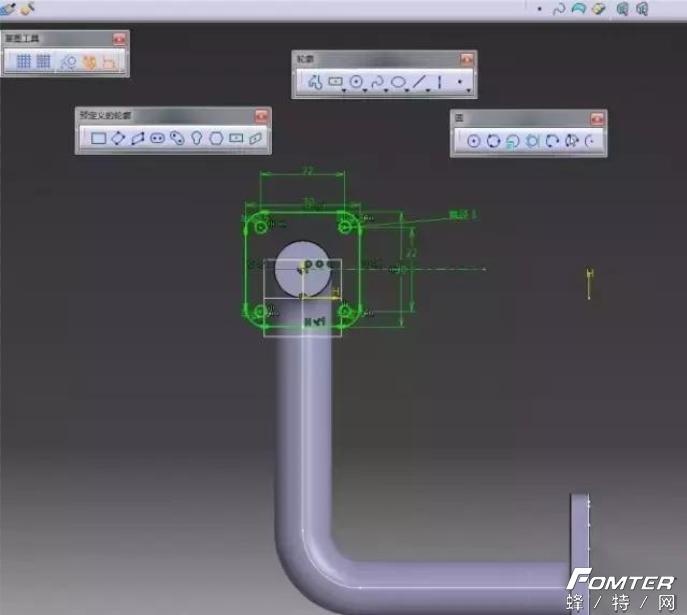This screenshot has width=687, height=615.
Task: Select the Ellipse tool
Action: point(398,82)
